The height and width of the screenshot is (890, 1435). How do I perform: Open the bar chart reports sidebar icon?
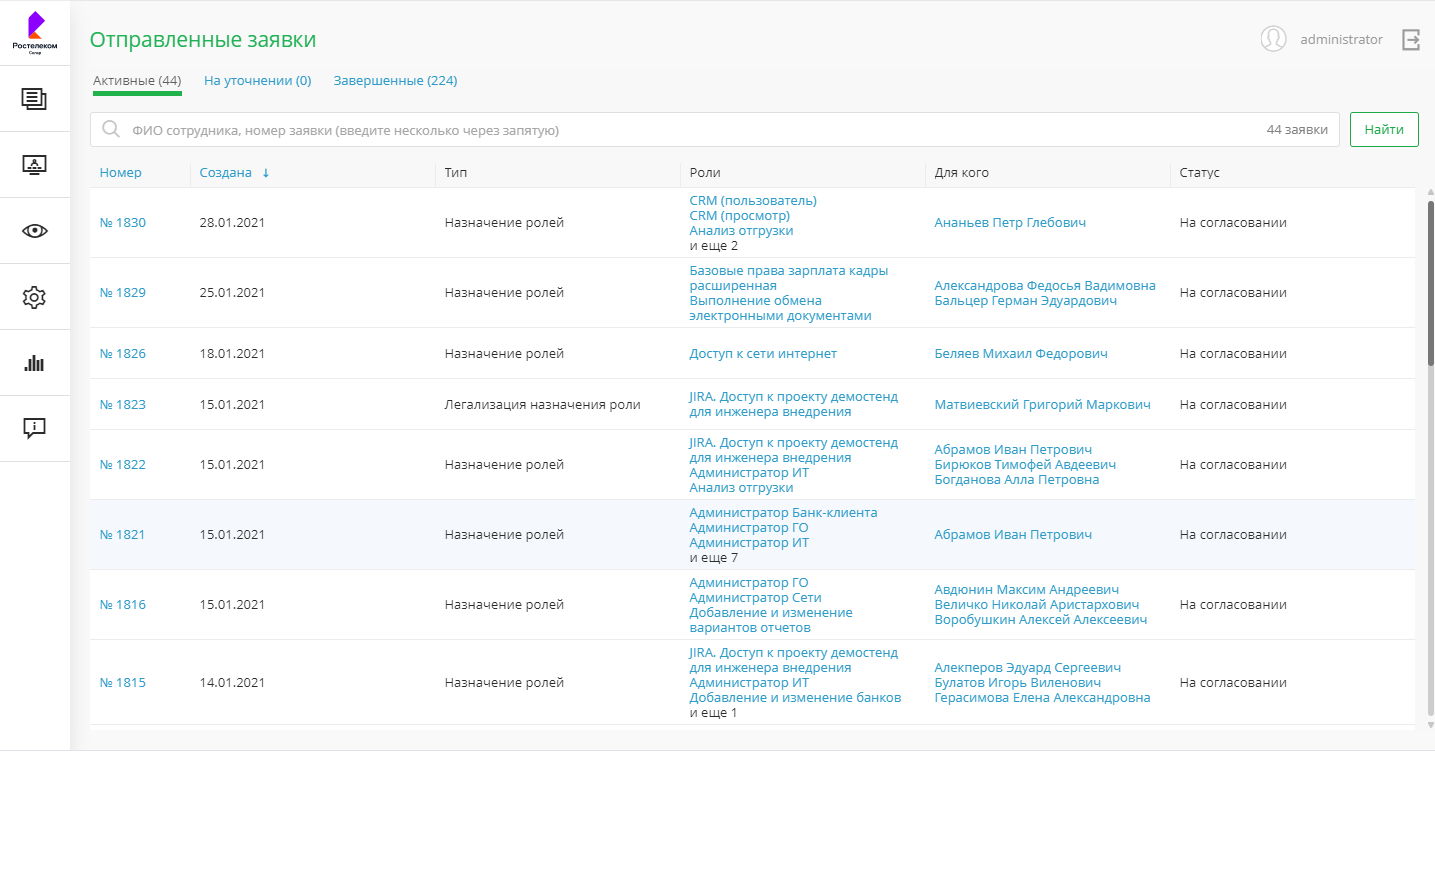point(34,363)
